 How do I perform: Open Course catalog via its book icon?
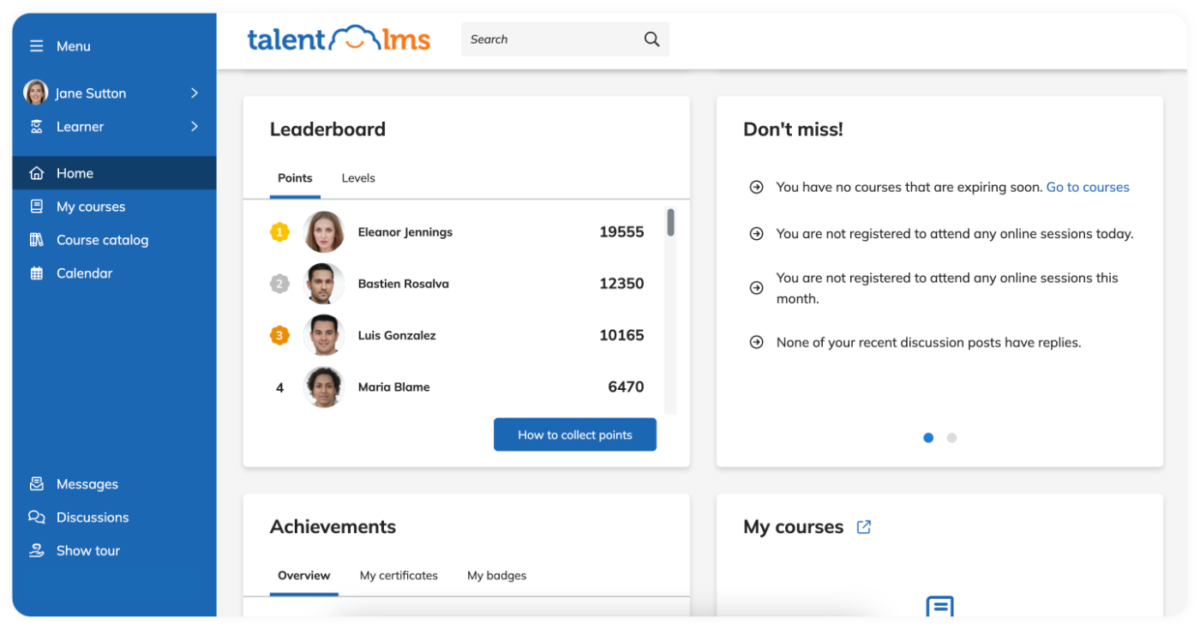35,239
